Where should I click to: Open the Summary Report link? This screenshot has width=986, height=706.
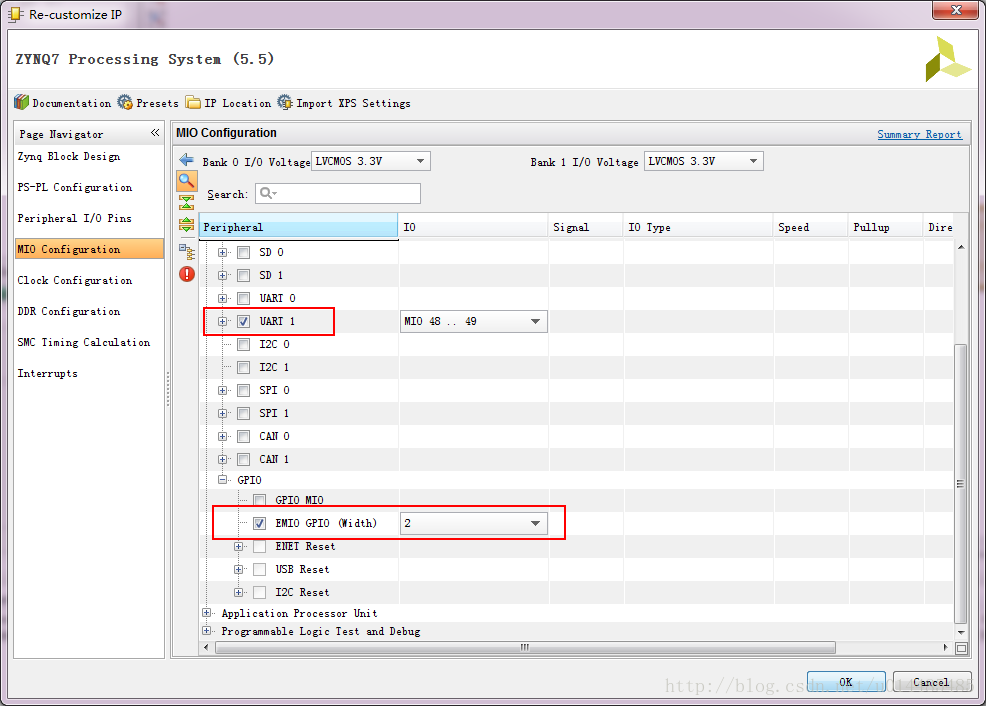(919, 134)
